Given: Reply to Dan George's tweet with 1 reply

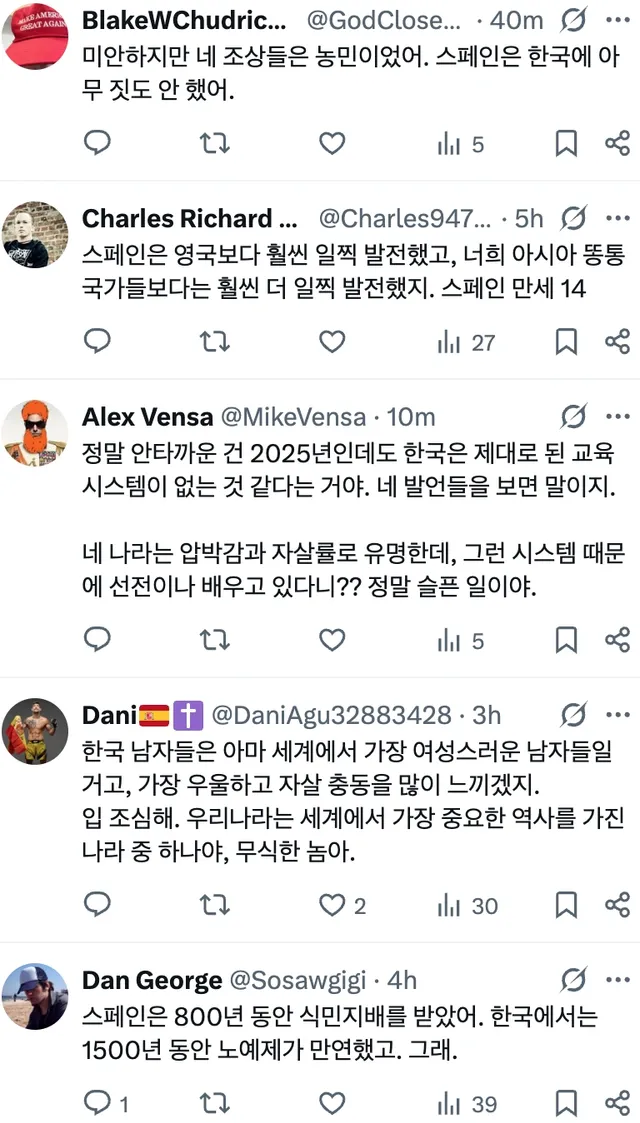Looking at the screenshot, I should click(106, 1104).
